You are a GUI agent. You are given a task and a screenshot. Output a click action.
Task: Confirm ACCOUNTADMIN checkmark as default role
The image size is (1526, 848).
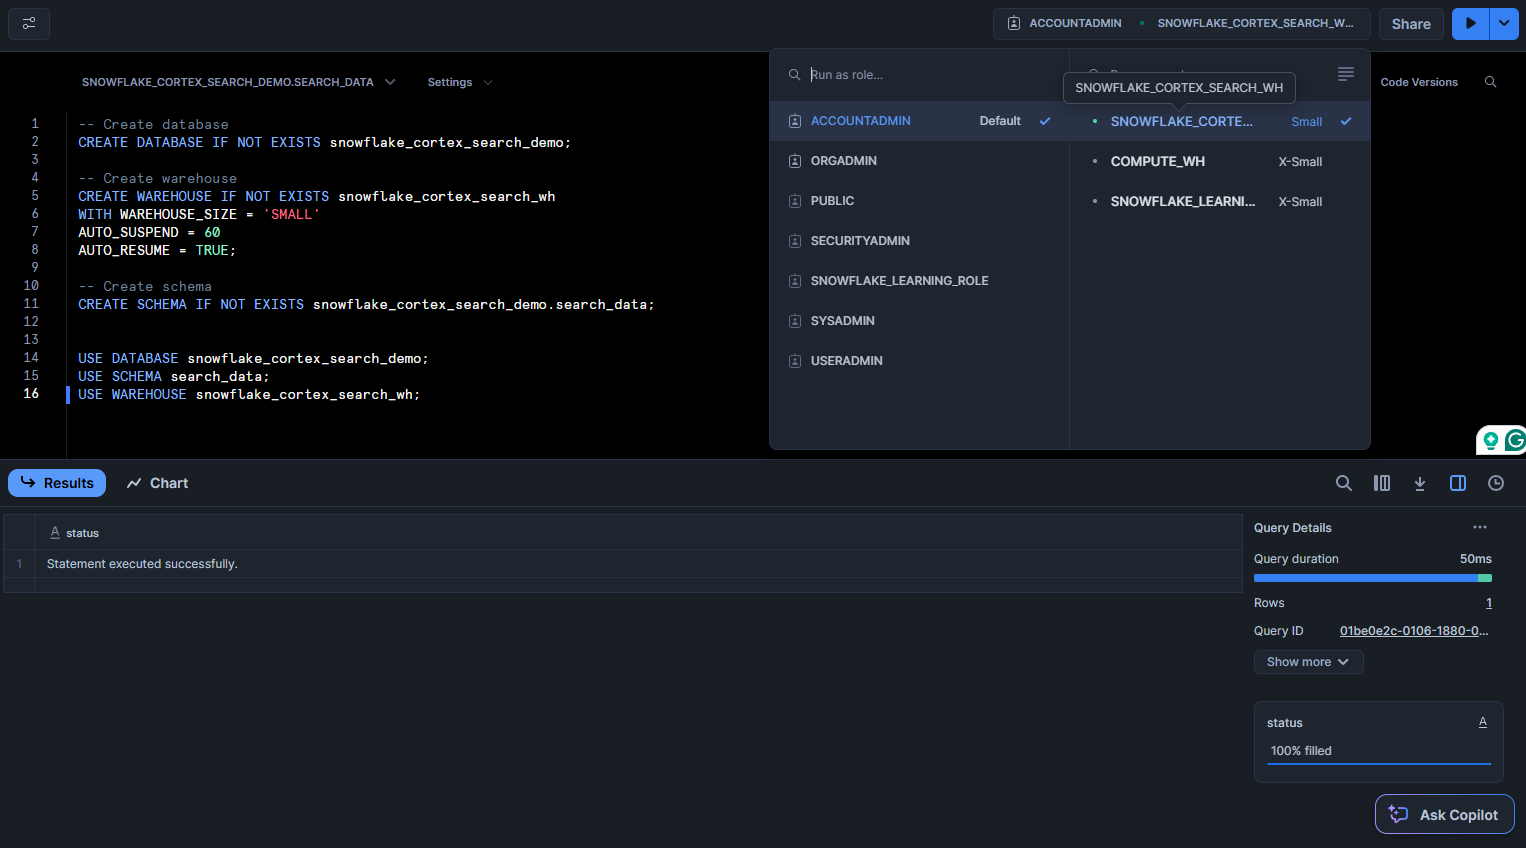click(1044, 120)
